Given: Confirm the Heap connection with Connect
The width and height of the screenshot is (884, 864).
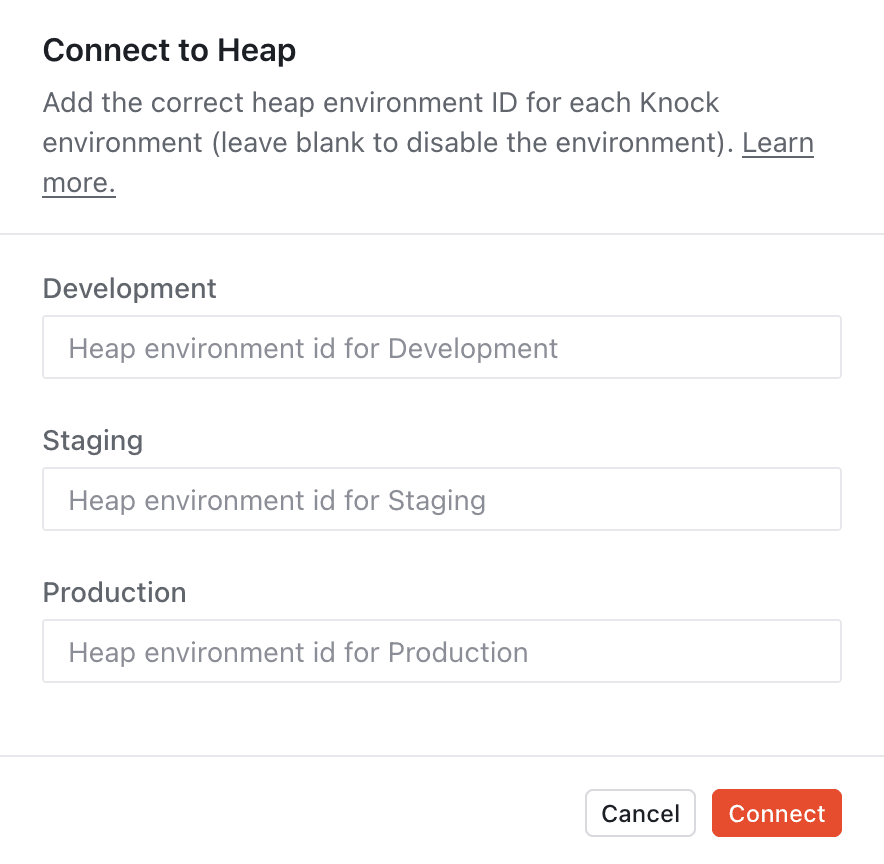Looking at the screenshot, I should (x=776, y=813).
